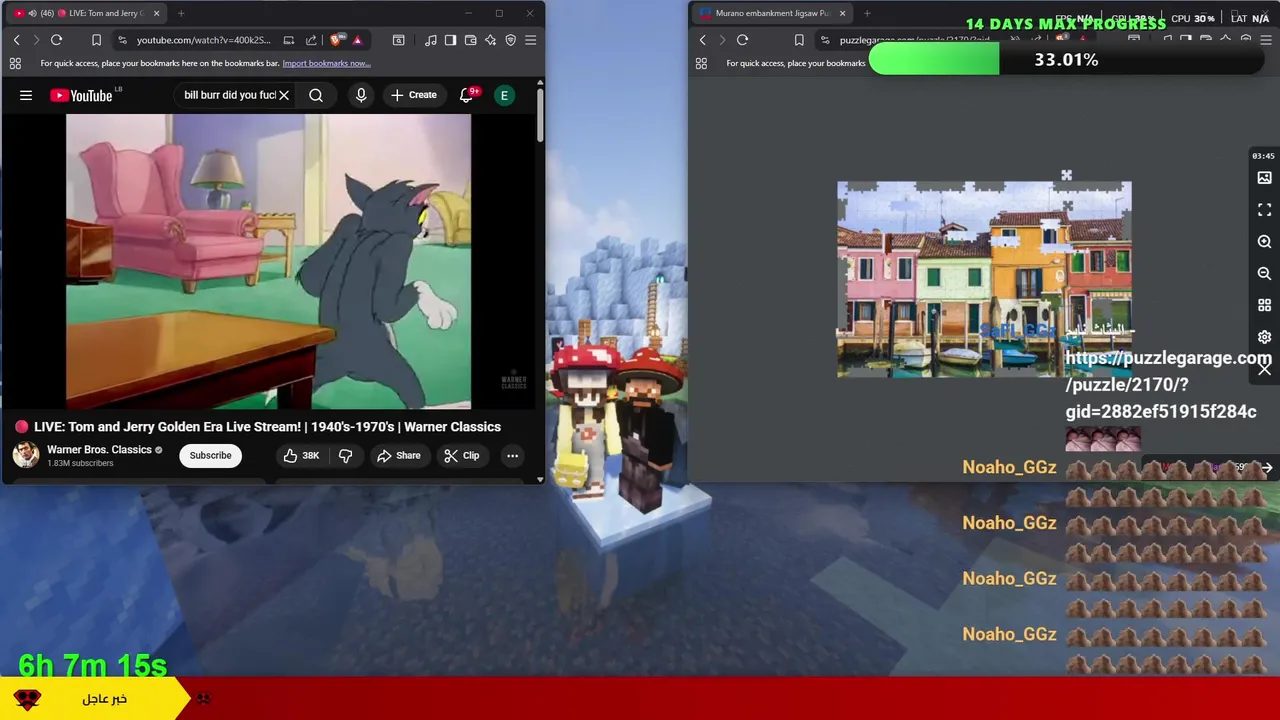Zoom in on the jigsaw puzzle
The height and width of the screenshot is (720, 1280).
[1264, 242]
